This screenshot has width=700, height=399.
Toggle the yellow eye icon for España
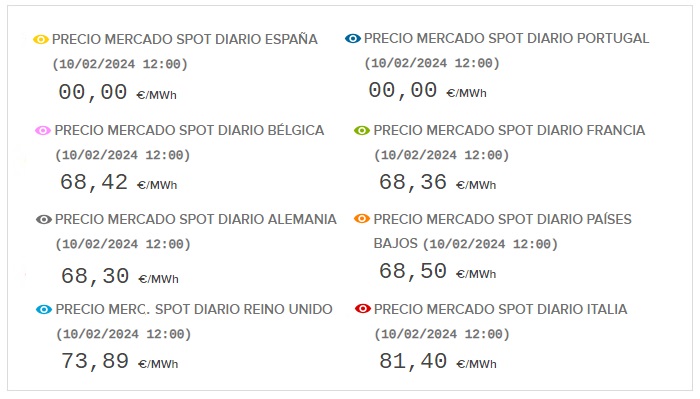[x=41, y=40]
